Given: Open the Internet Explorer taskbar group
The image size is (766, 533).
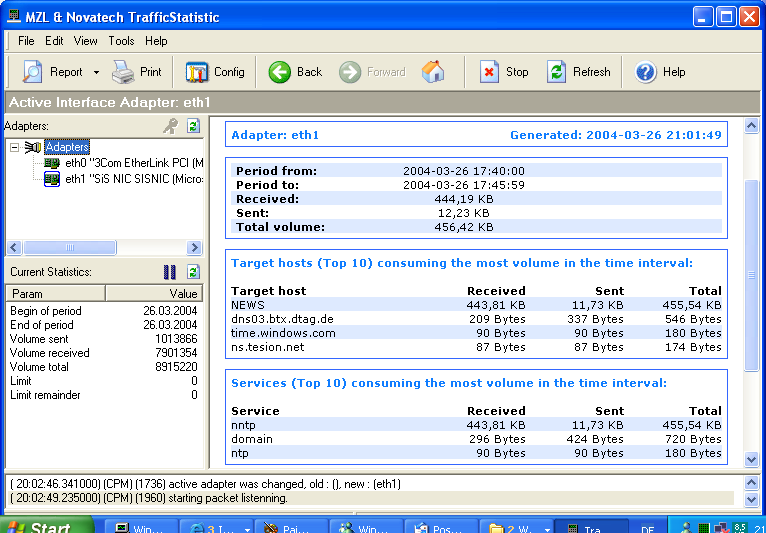Looking at the screenshot, I should (x=216, y=526).
